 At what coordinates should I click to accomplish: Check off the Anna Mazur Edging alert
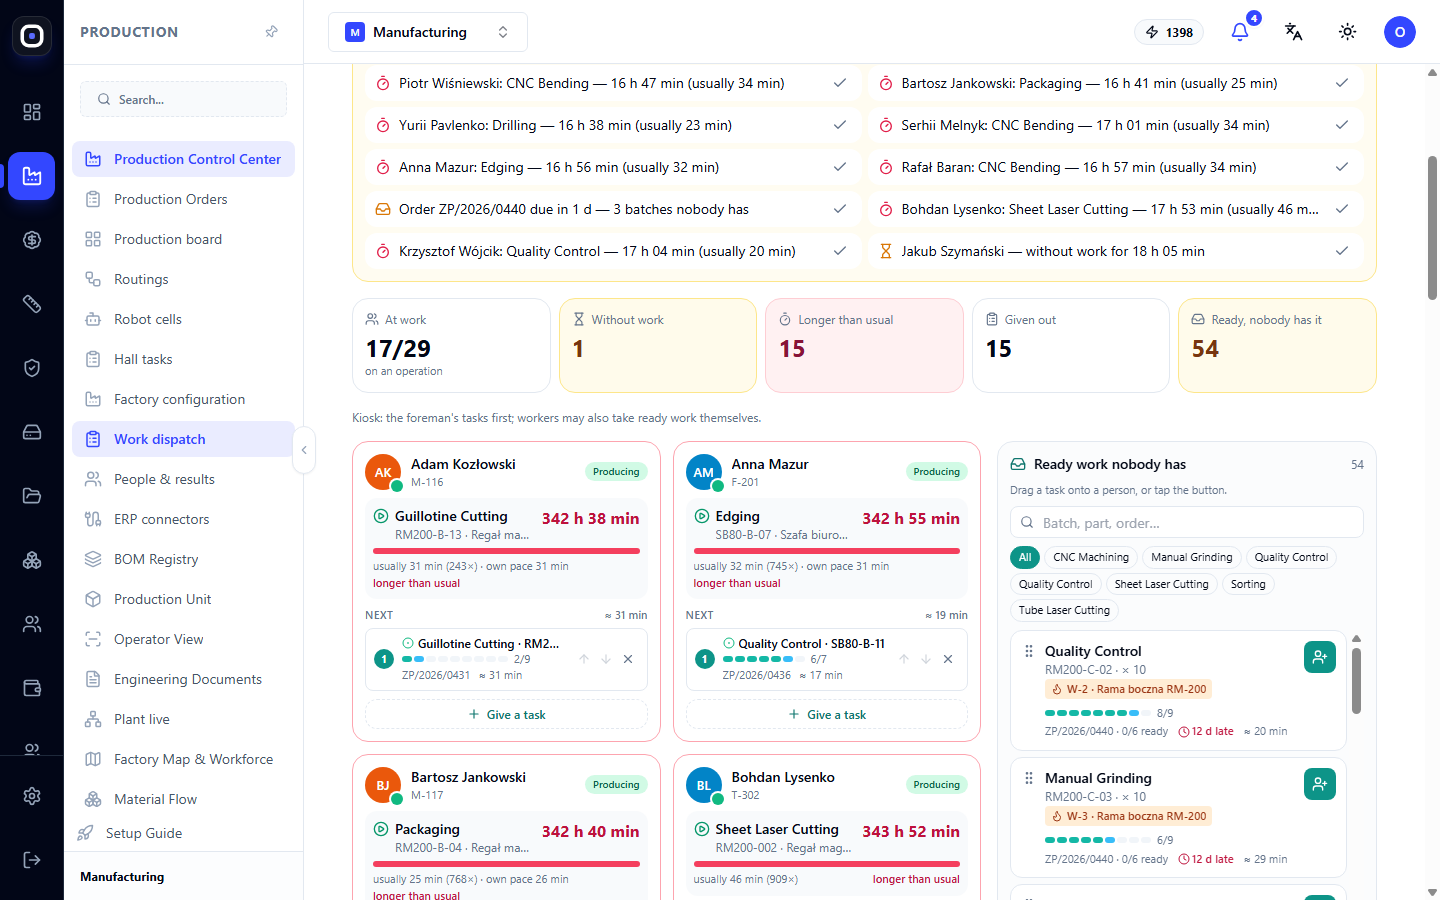click(840, 167)
